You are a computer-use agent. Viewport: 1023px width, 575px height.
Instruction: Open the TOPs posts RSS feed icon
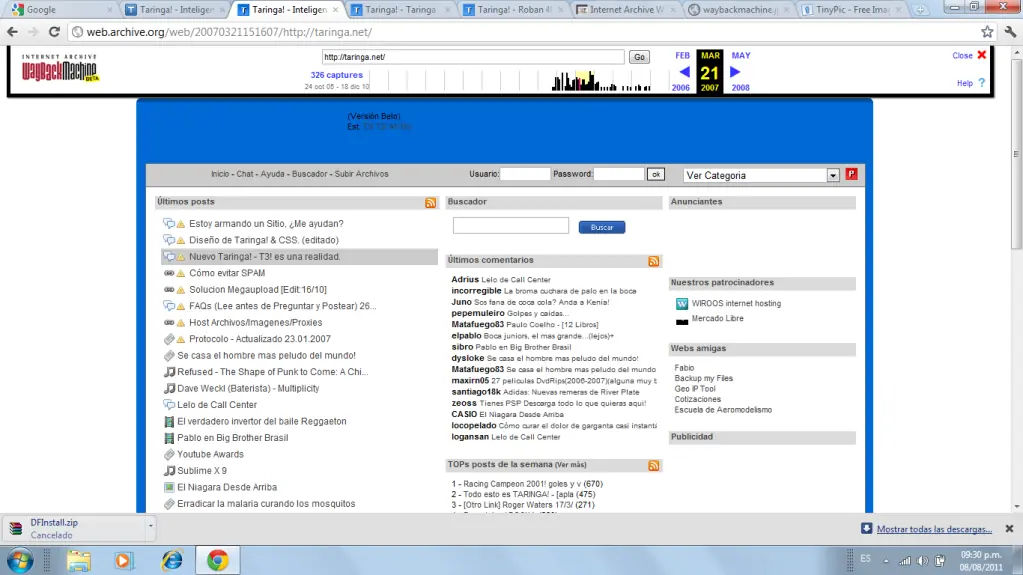pyautogui.click(x=654, y=465)
